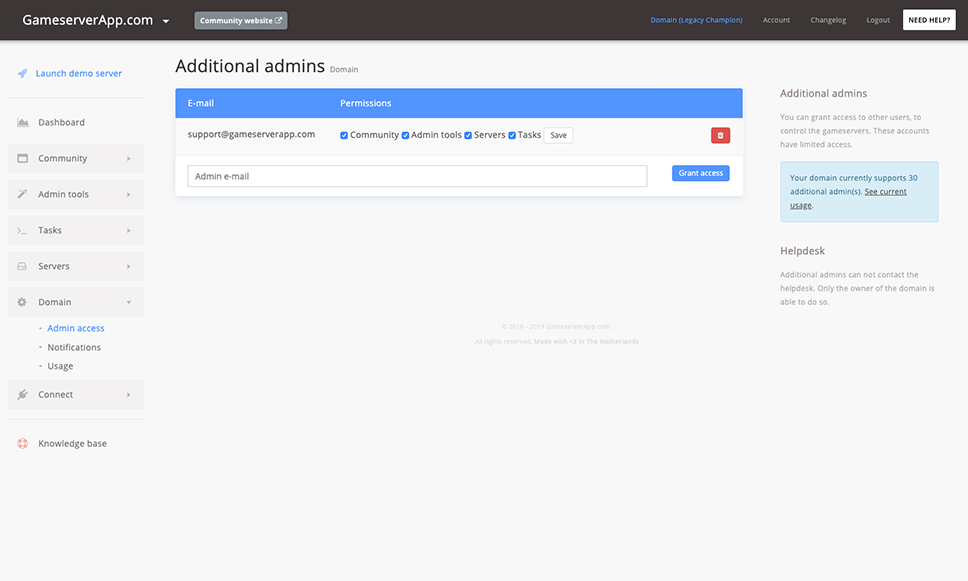This screenshot has width=968, height=581.
Task: Uncheck the Community permission checkbox
Action: 344,135
